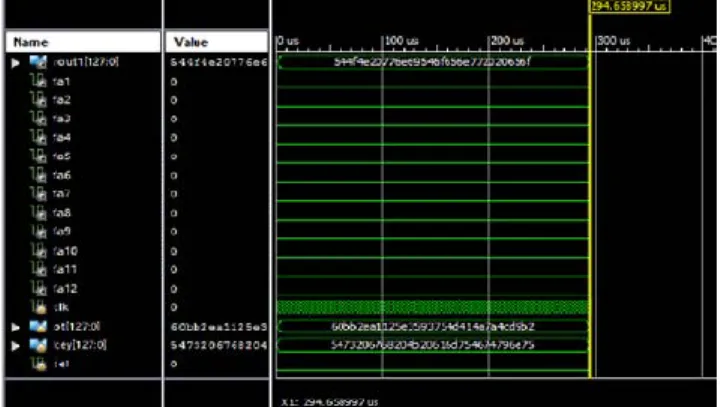This screenshot has width=721, height=407.
Task: Select the ra8 signal name
Action: coord(62,213)
